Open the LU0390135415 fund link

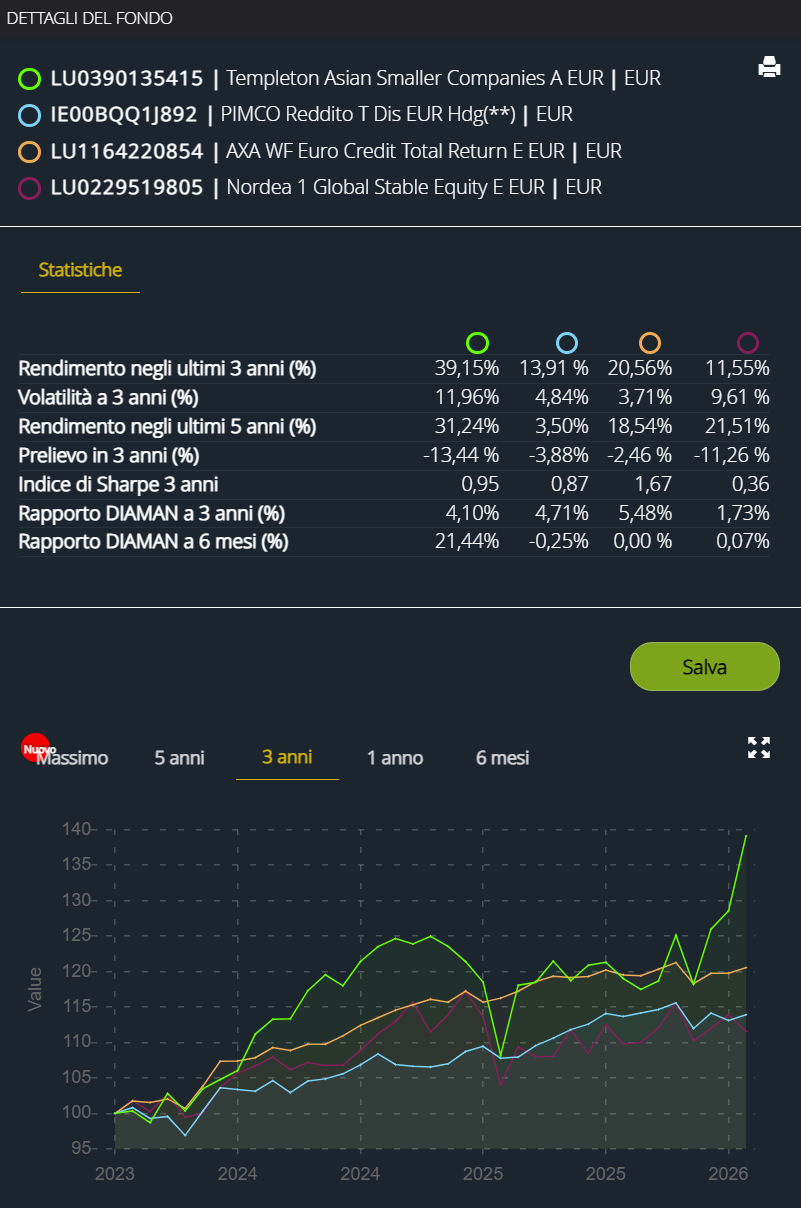(x=126, y=78)
